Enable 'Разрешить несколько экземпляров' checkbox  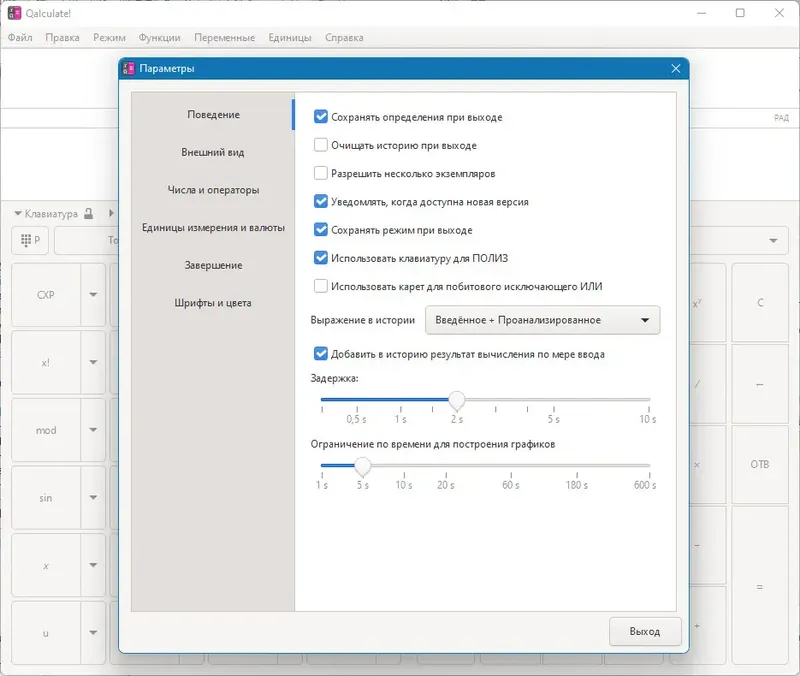click(320, 173)
